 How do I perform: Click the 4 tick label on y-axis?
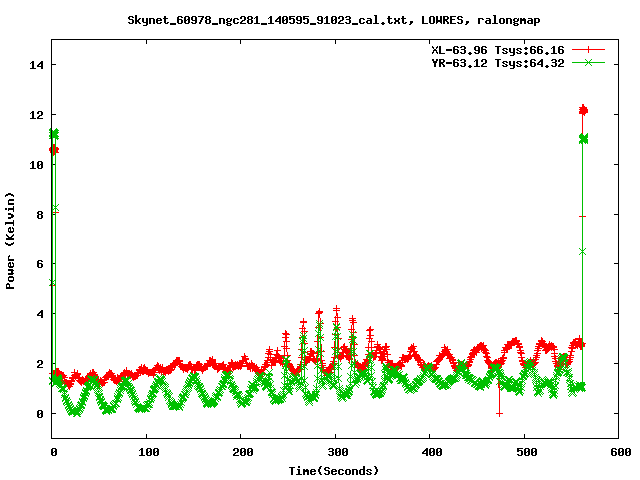[x=40, y=314]
